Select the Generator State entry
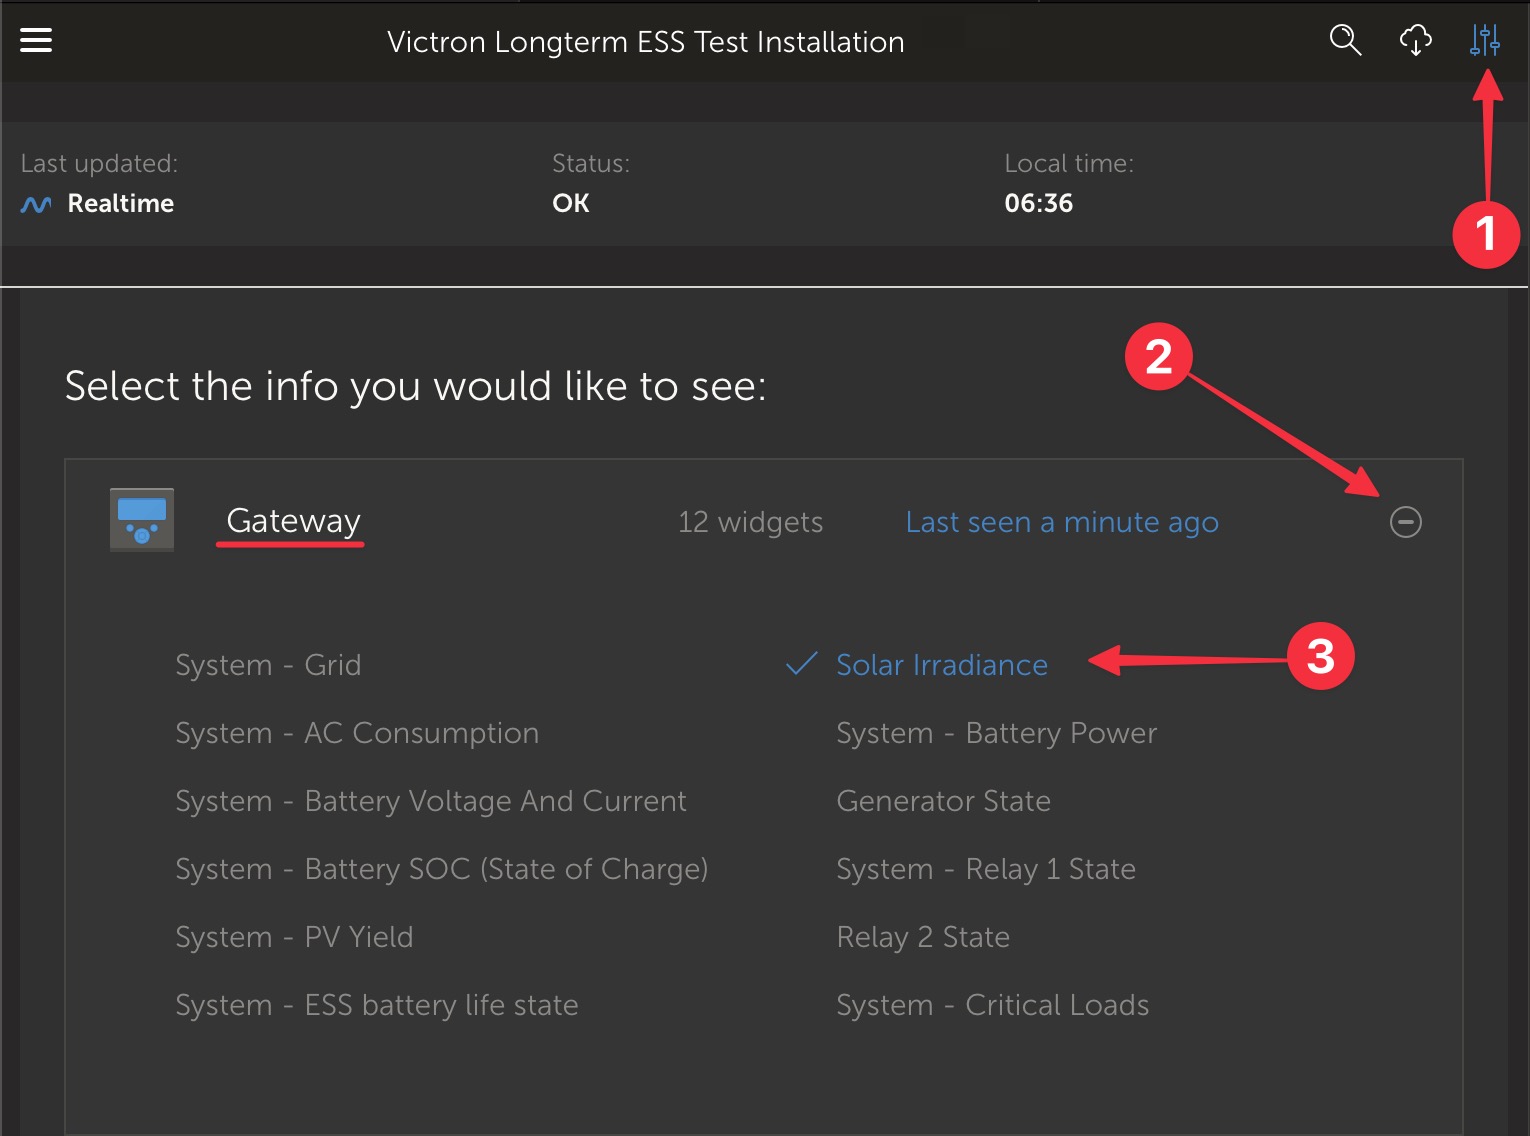 click(943, 800)
